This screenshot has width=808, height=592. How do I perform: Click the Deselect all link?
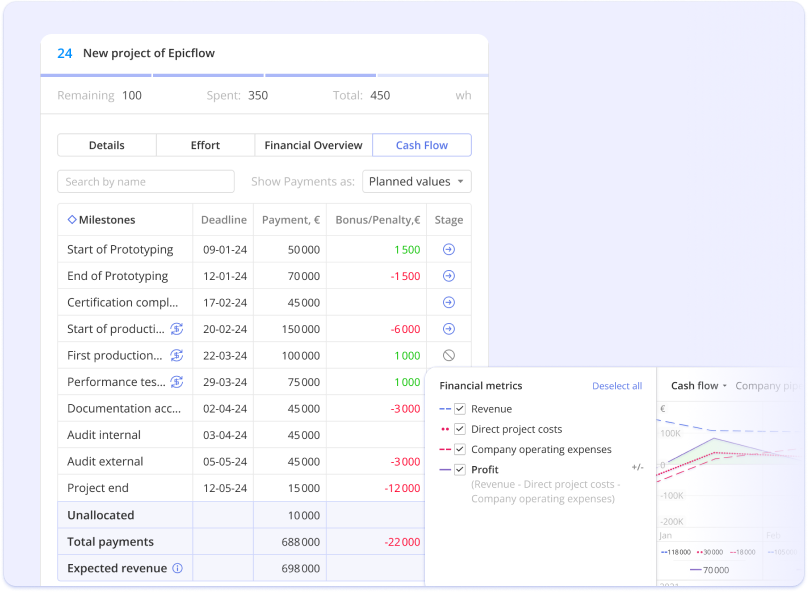[617, 386]
